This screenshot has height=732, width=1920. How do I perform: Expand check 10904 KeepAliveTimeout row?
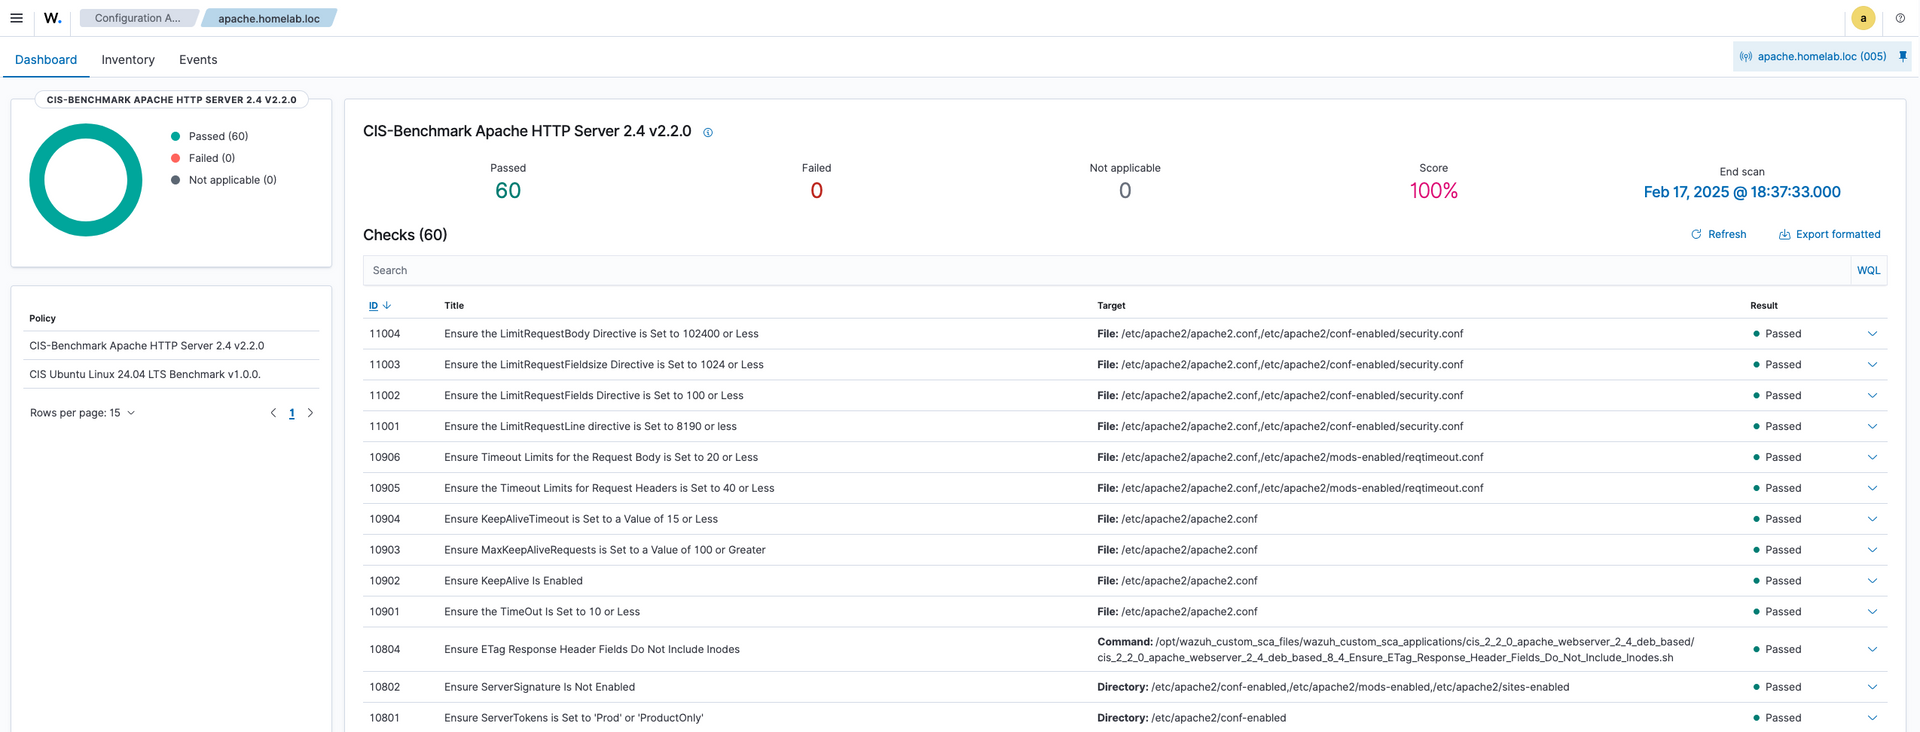pyautogui.click(x=1872, y=519)
